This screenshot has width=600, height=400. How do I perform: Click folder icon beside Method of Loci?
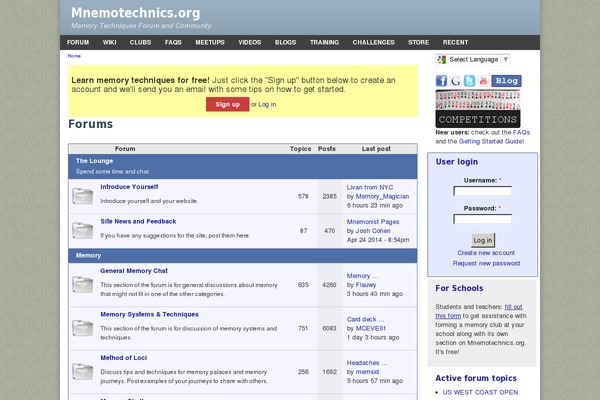[83, 372]
